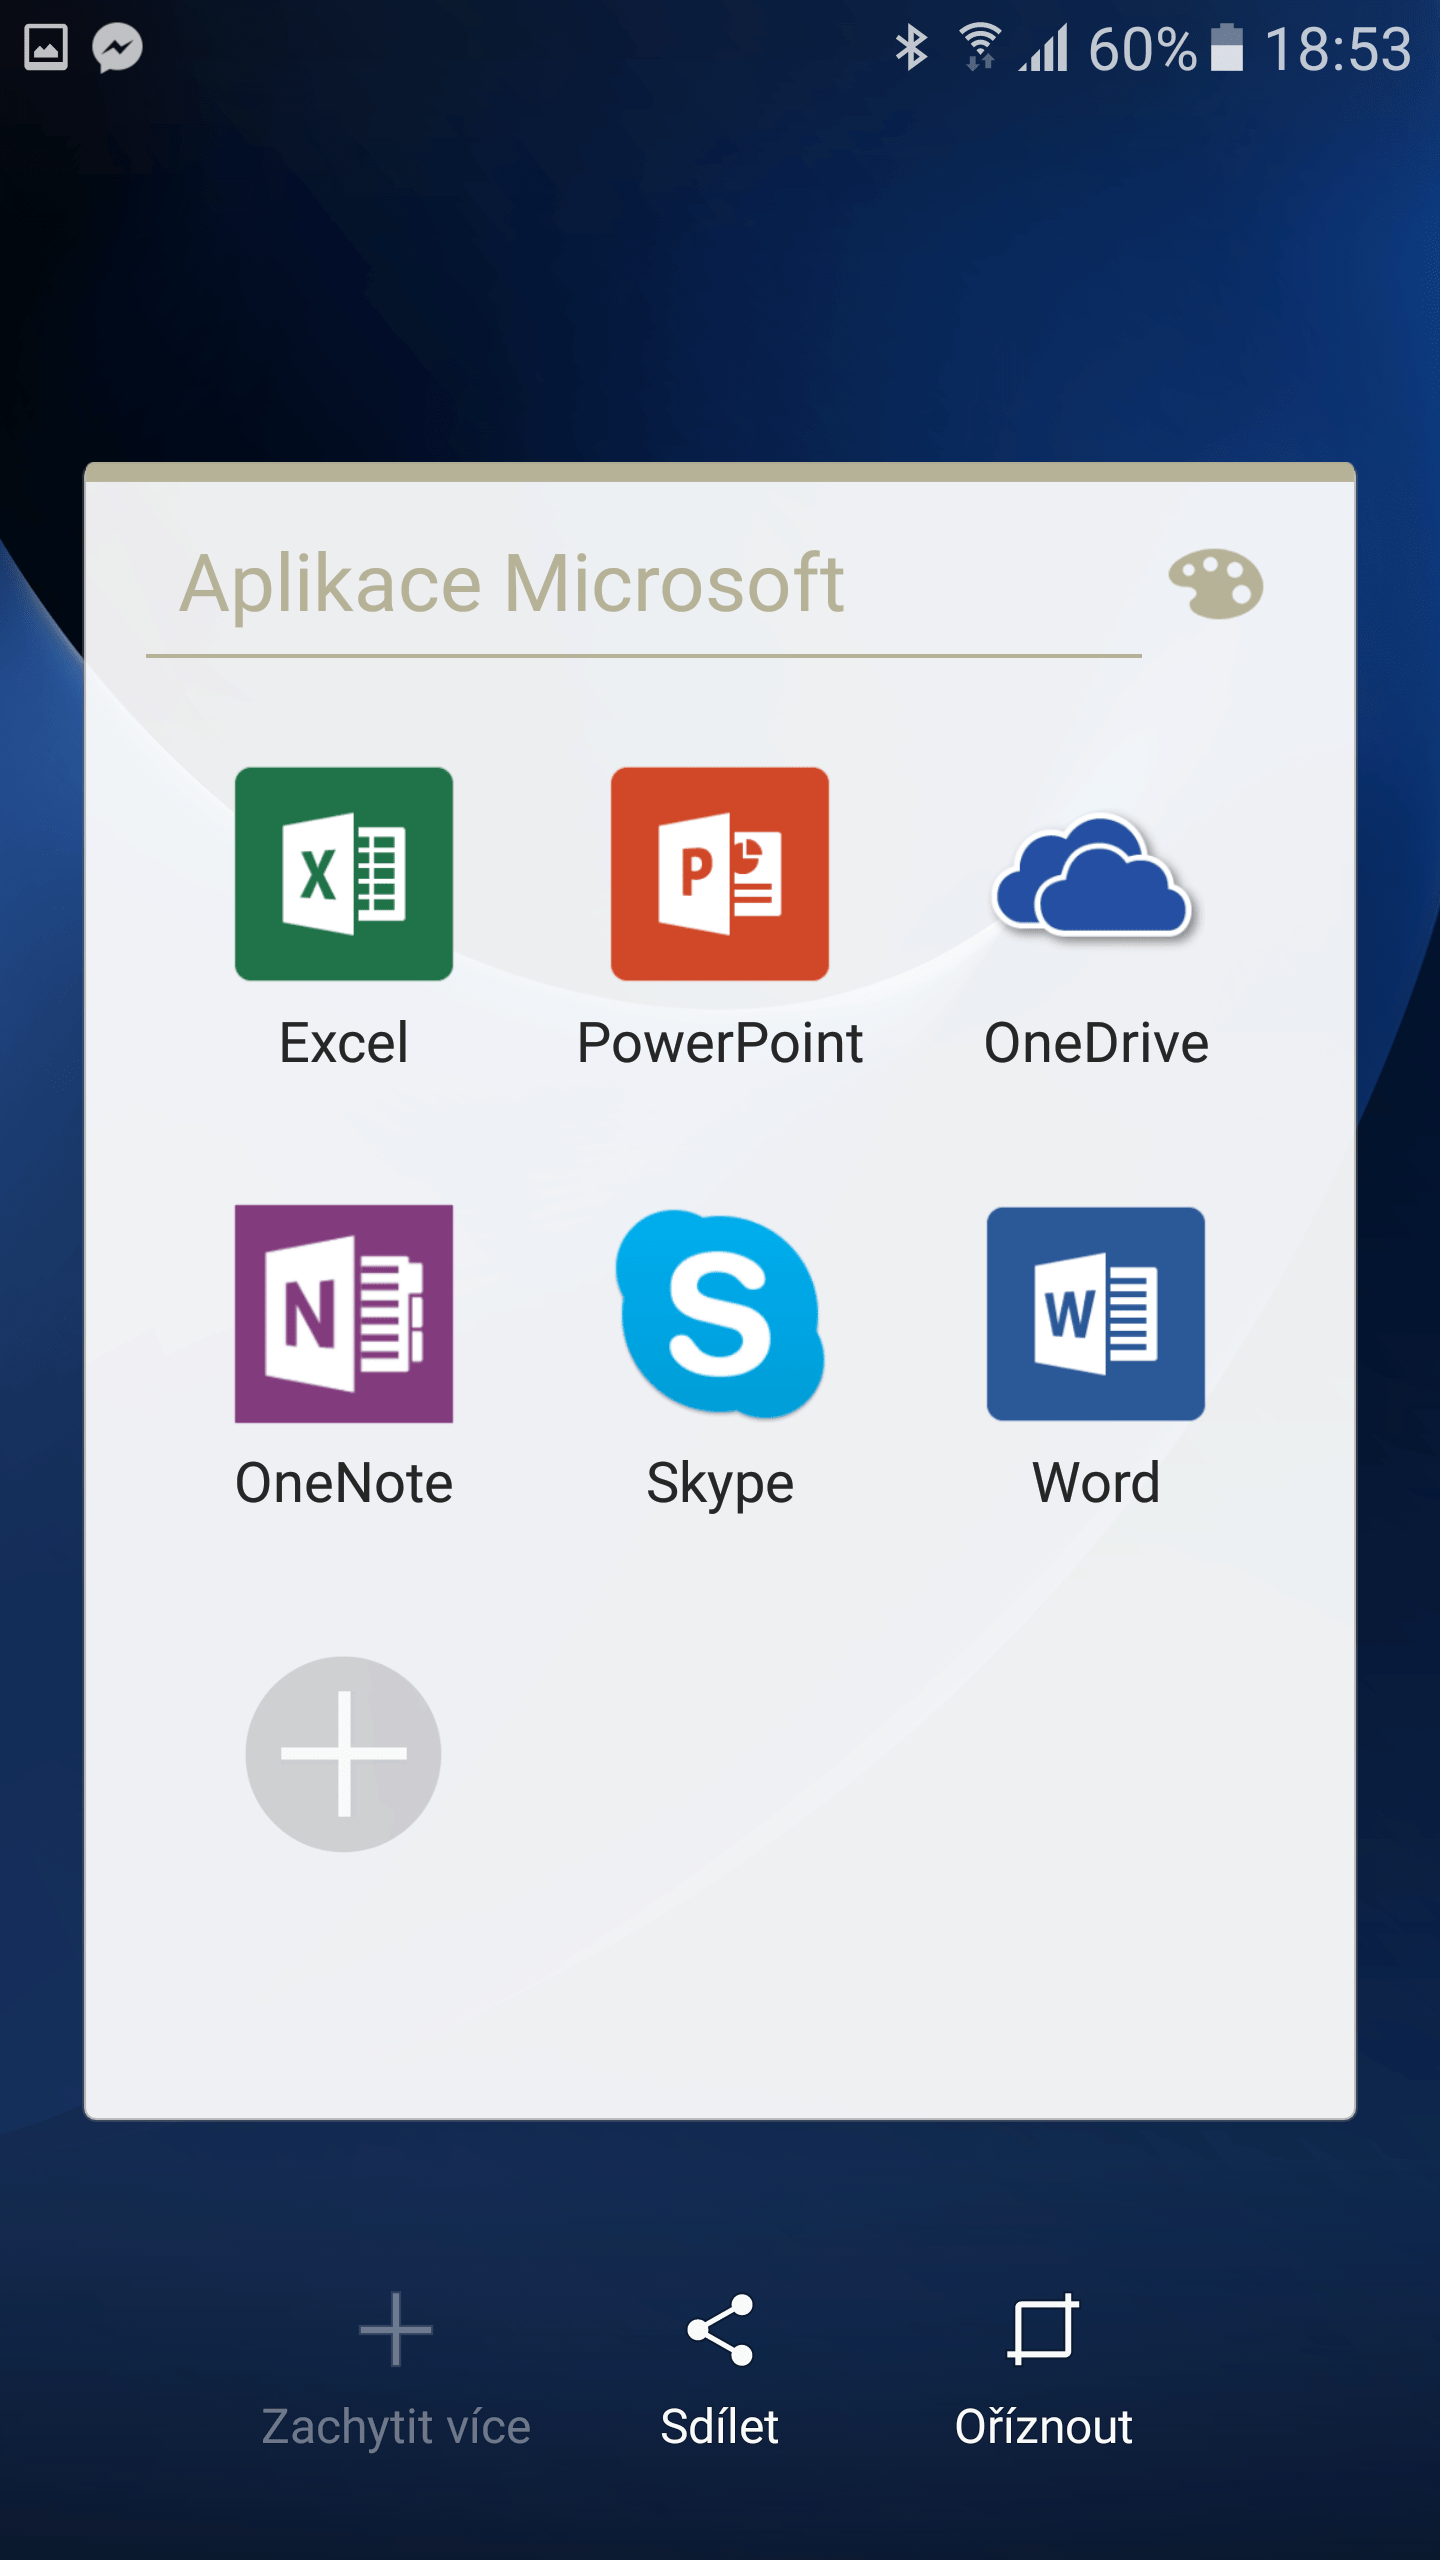Launch the Word app
Image resolution: width=1440 pixels, height=2560 pixels.
[x=1095, y=1313]
